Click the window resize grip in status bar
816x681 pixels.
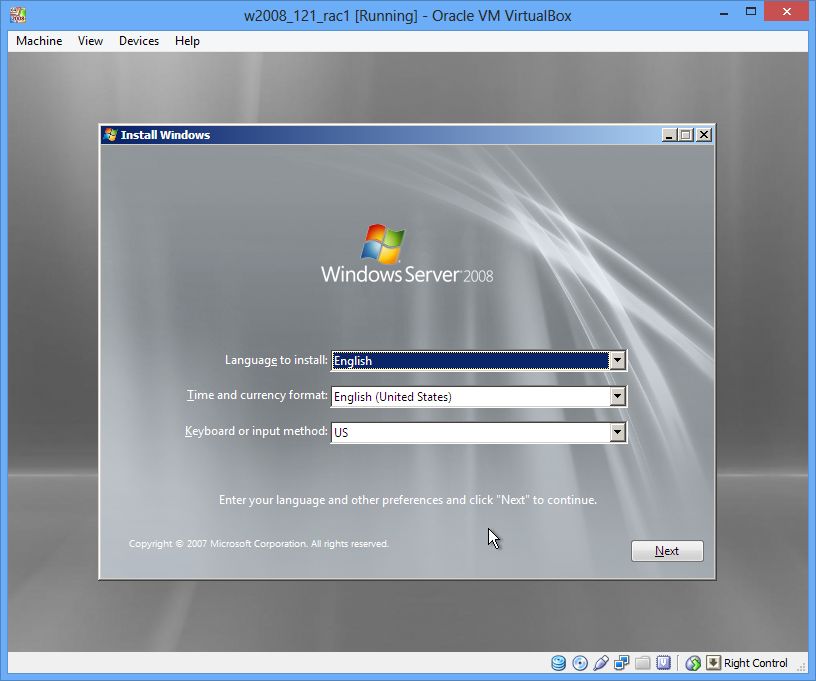coord(801,666)
